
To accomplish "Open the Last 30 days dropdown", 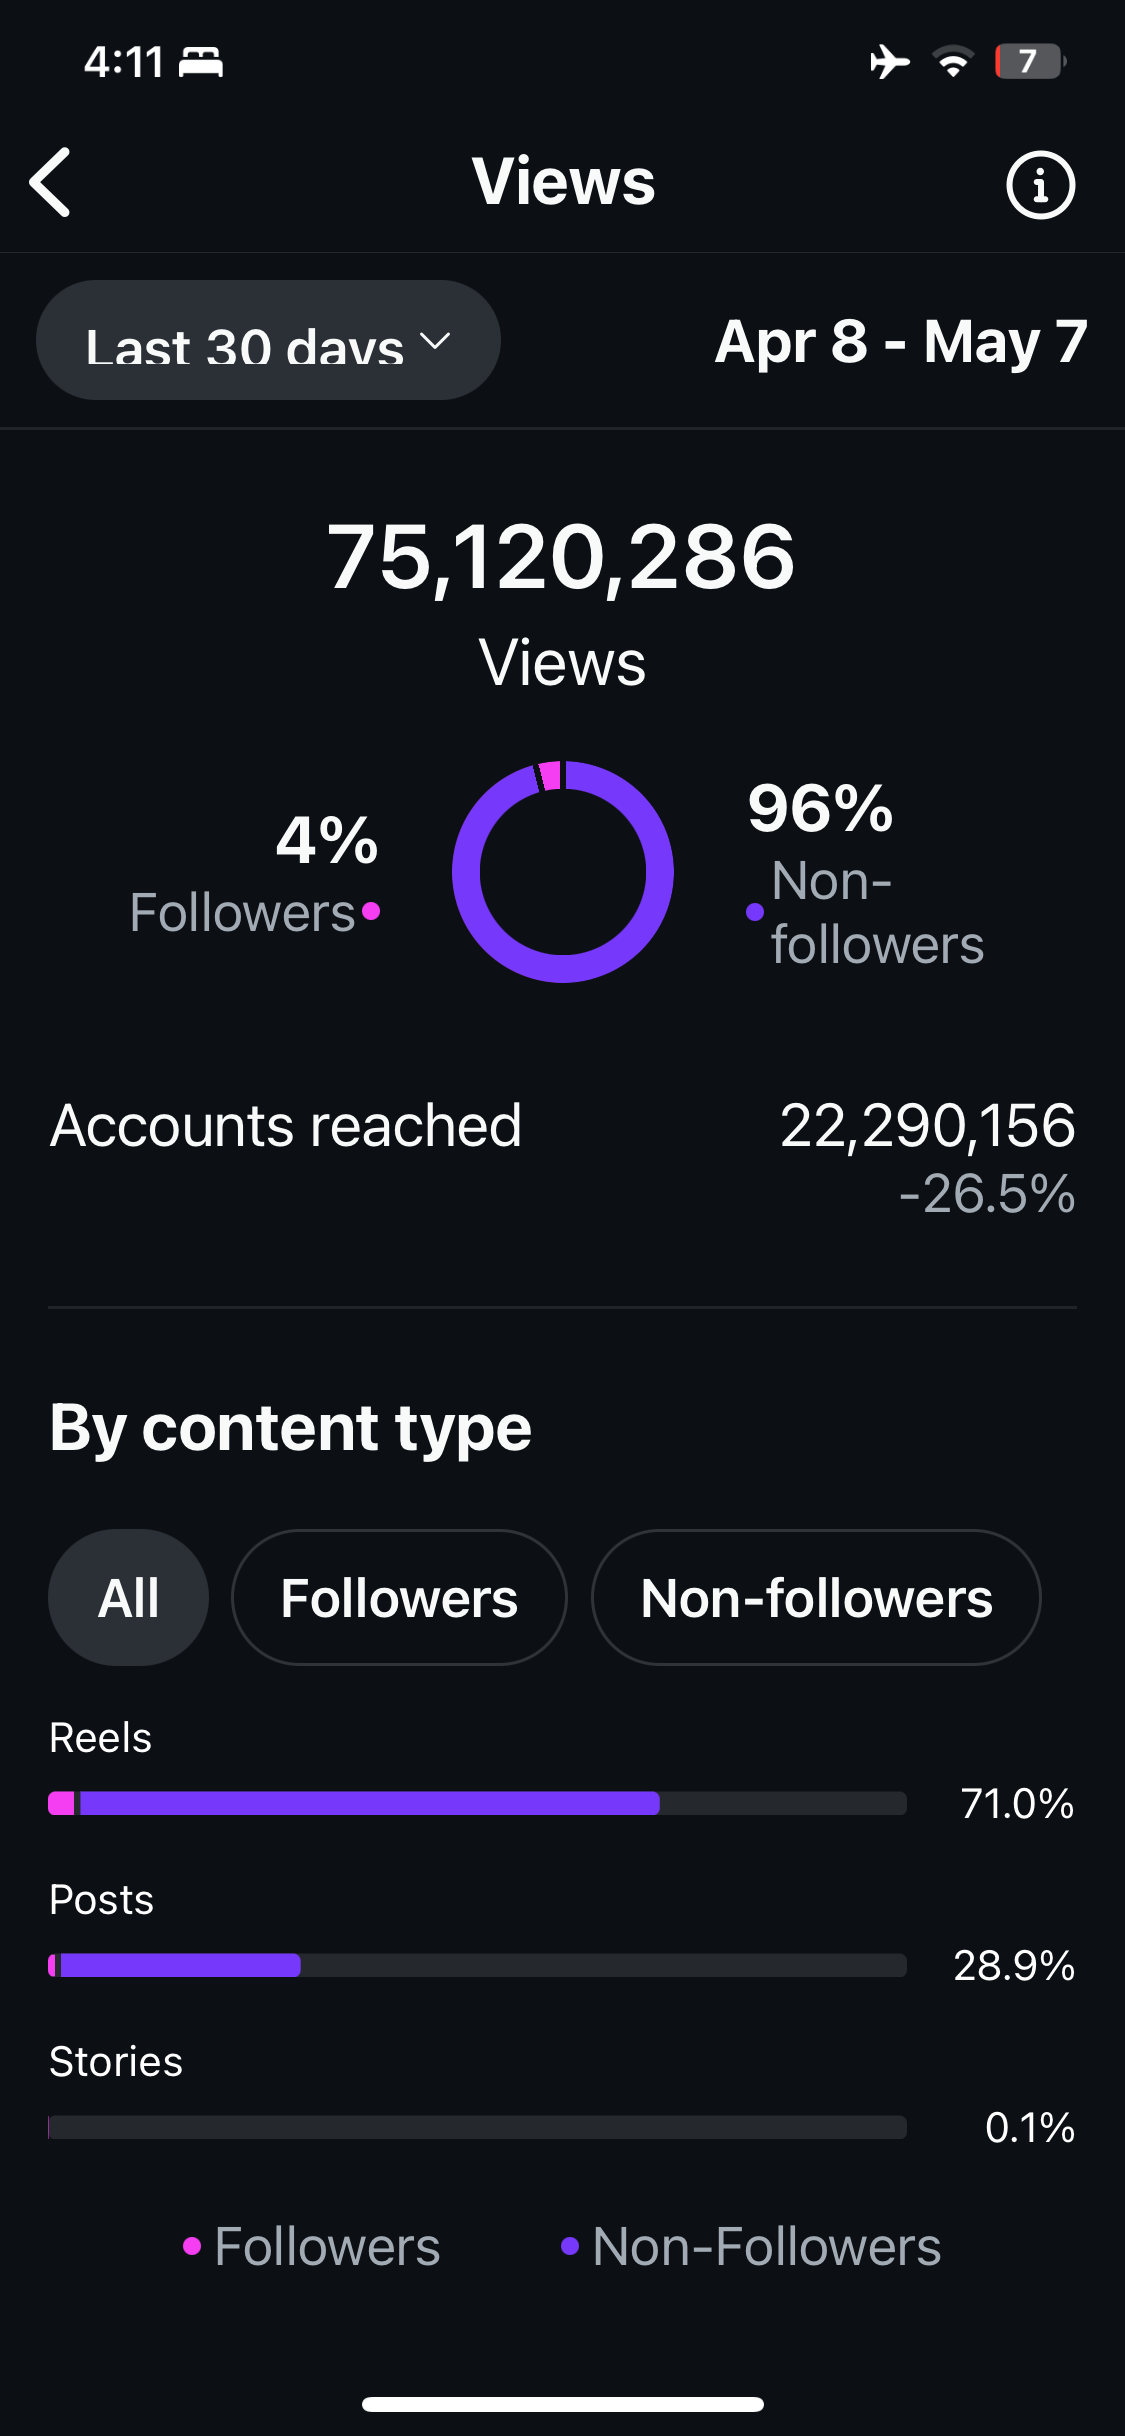I will click(x=268, y=341).
